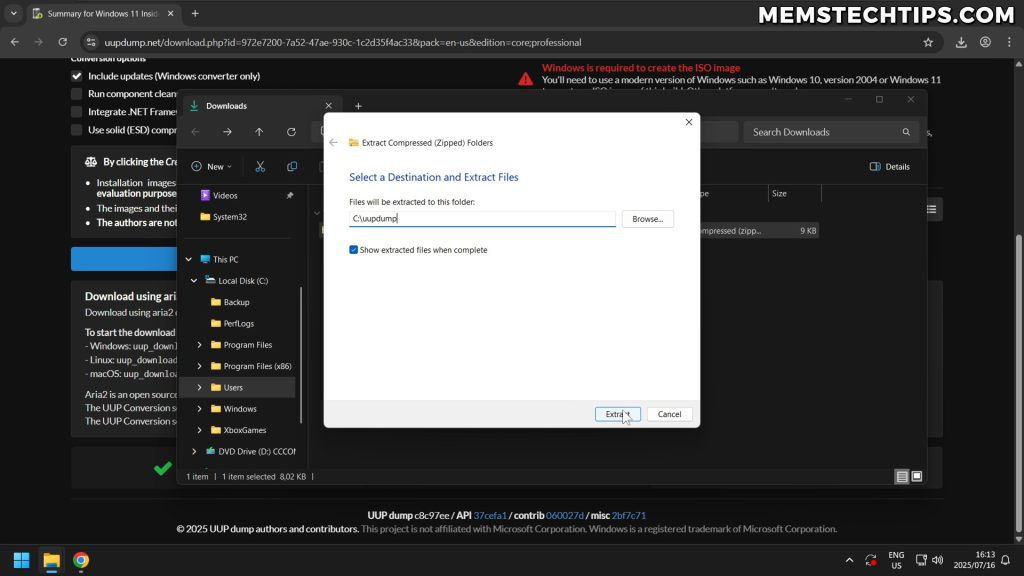Select the Chrome tab Summary for Windows 11
The height and width of the screenshot is (576, 1024).
tap(103, 14)
